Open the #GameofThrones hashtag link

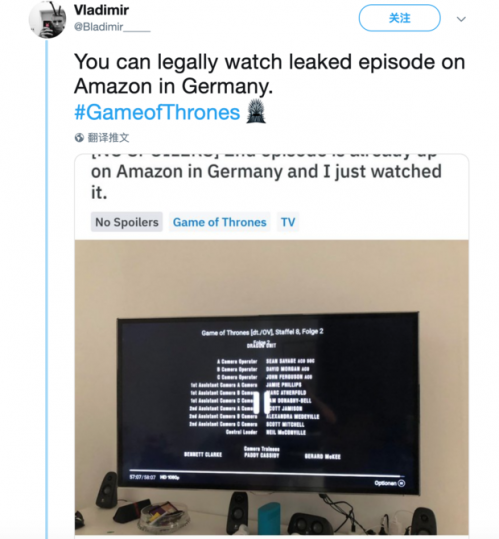click(157, 112)
